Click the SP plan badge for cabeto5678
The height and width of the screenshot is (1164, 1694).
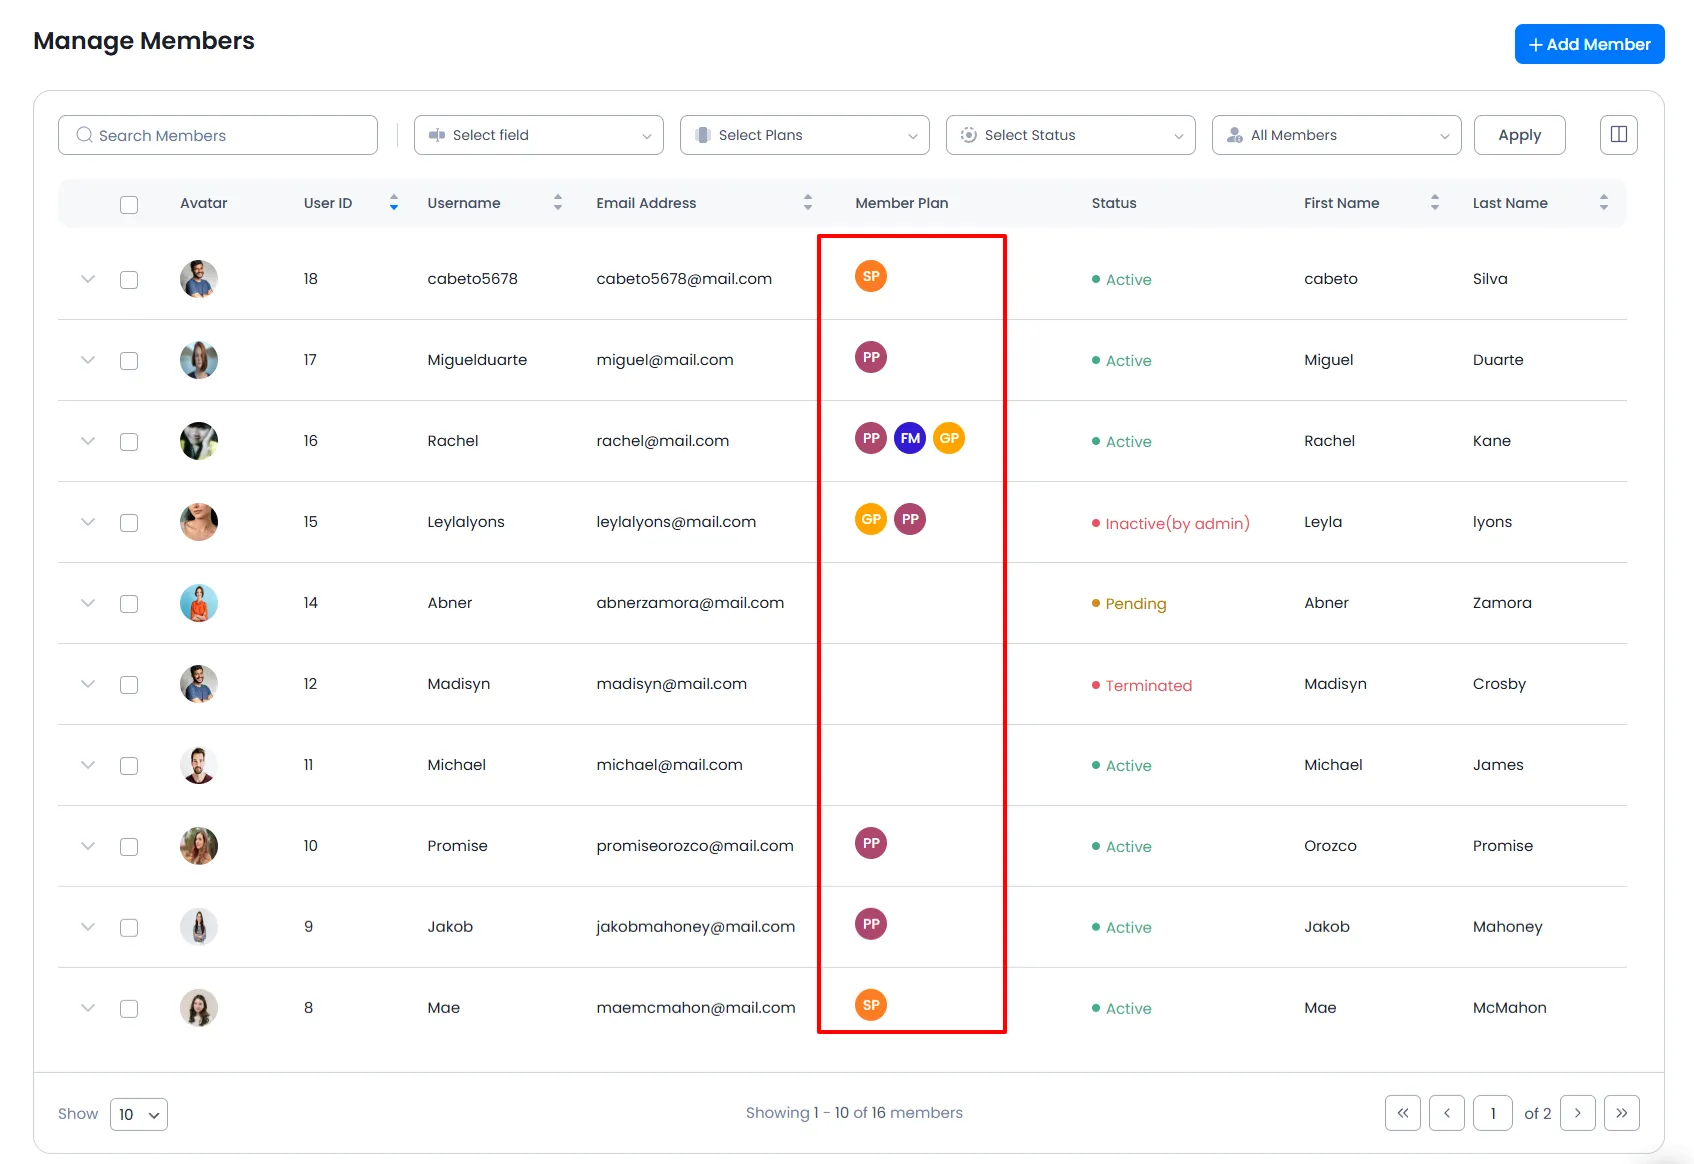tap(870, 276)
